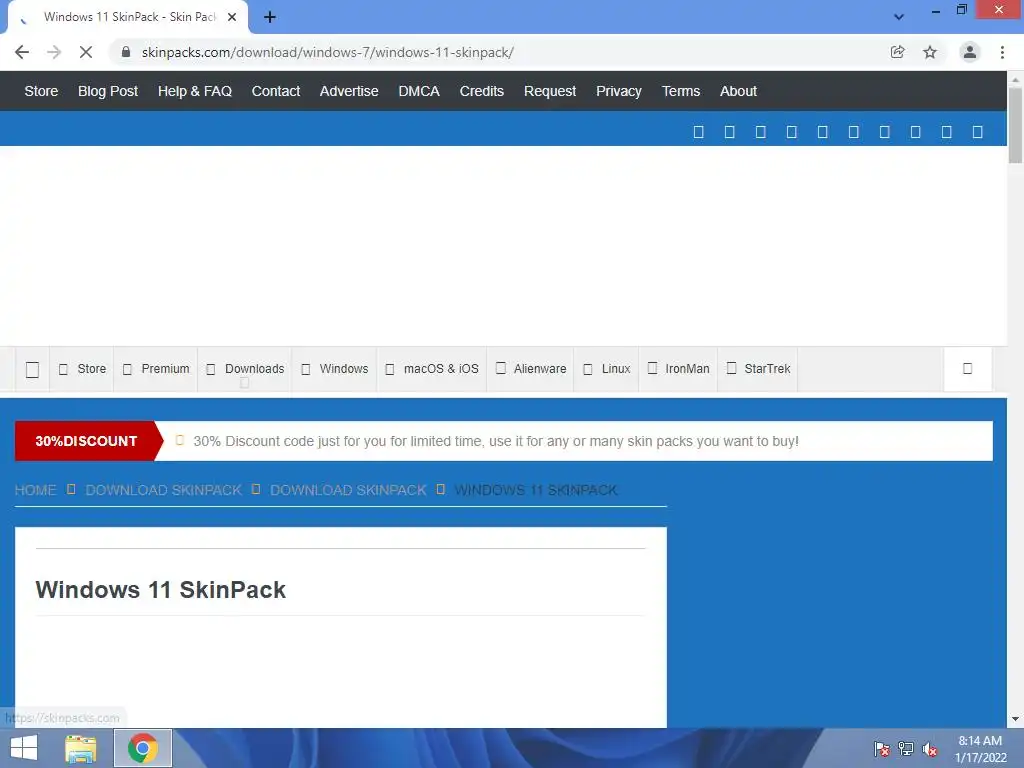Click the muted volume tray icon

pyautogui.click(x=930, y=748)
